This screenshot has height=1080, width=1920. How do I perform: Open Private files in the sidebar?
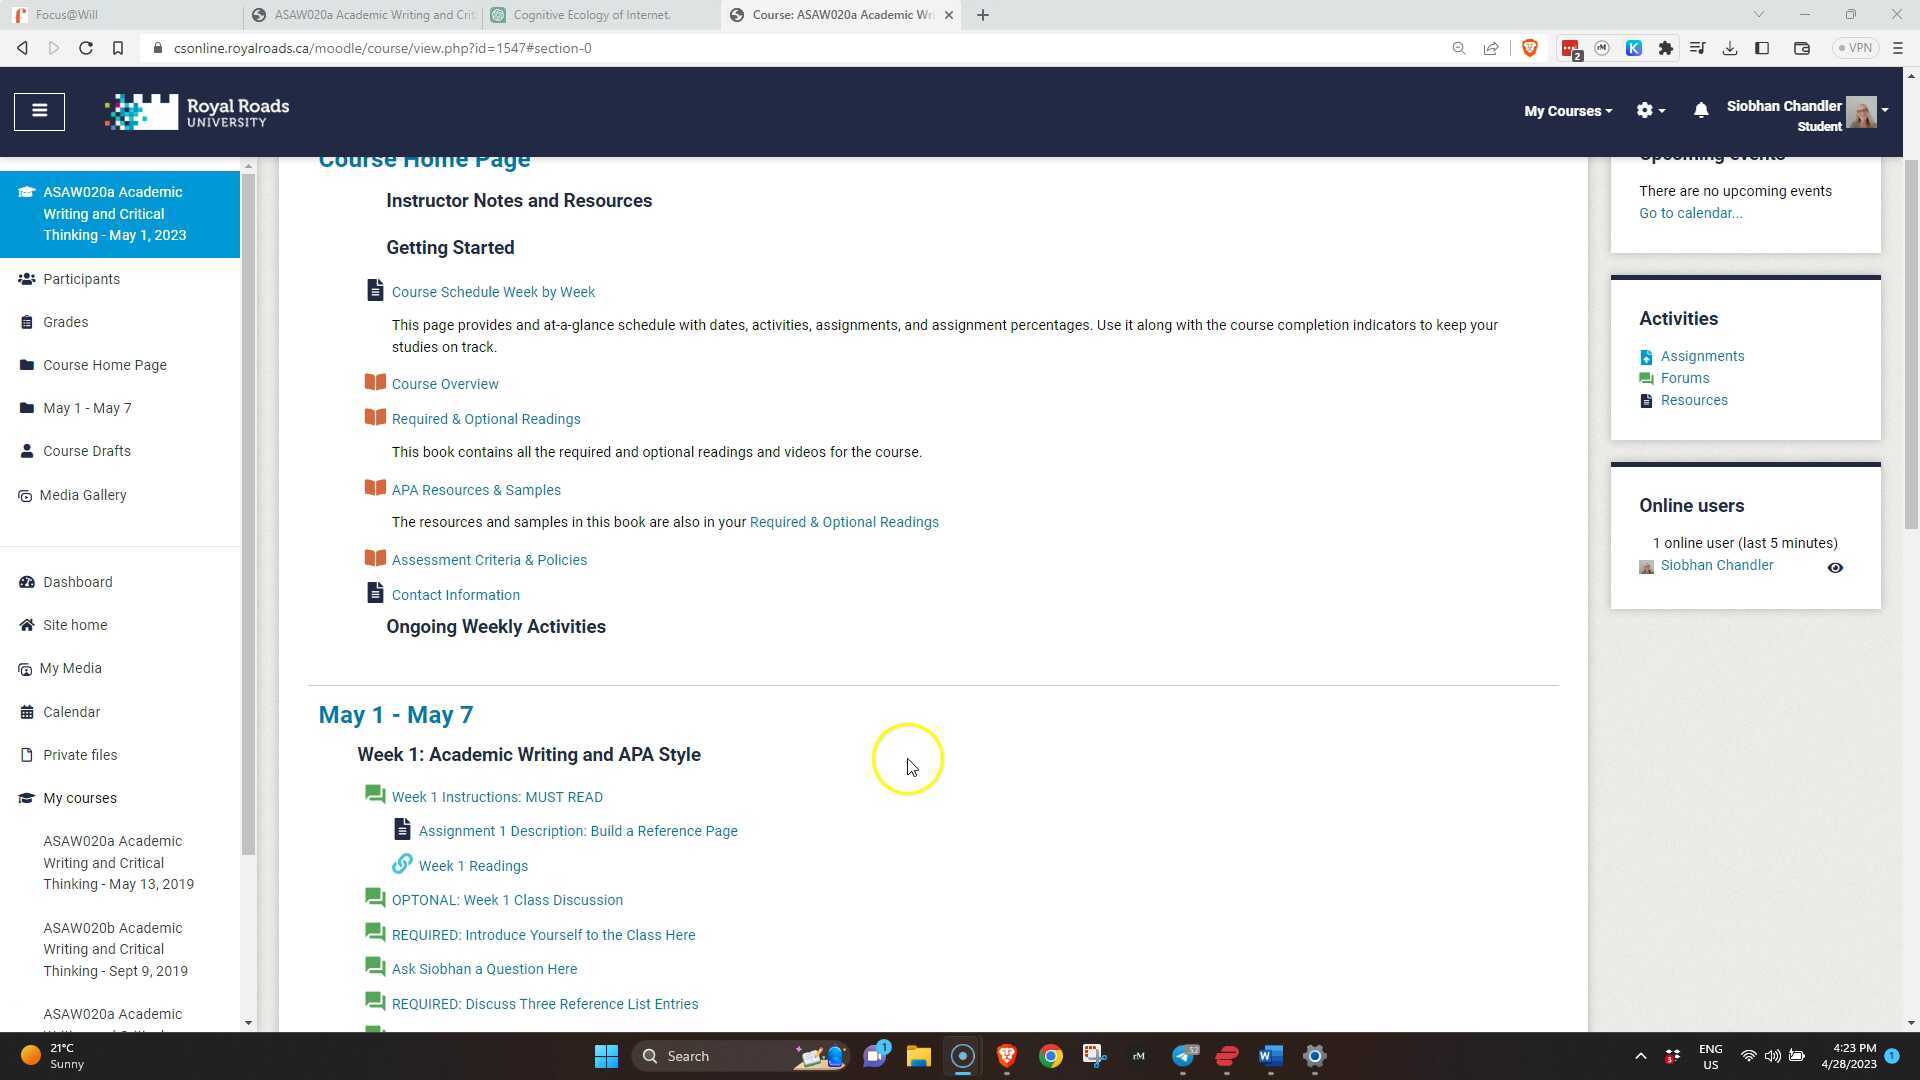[x=79, y=754]
